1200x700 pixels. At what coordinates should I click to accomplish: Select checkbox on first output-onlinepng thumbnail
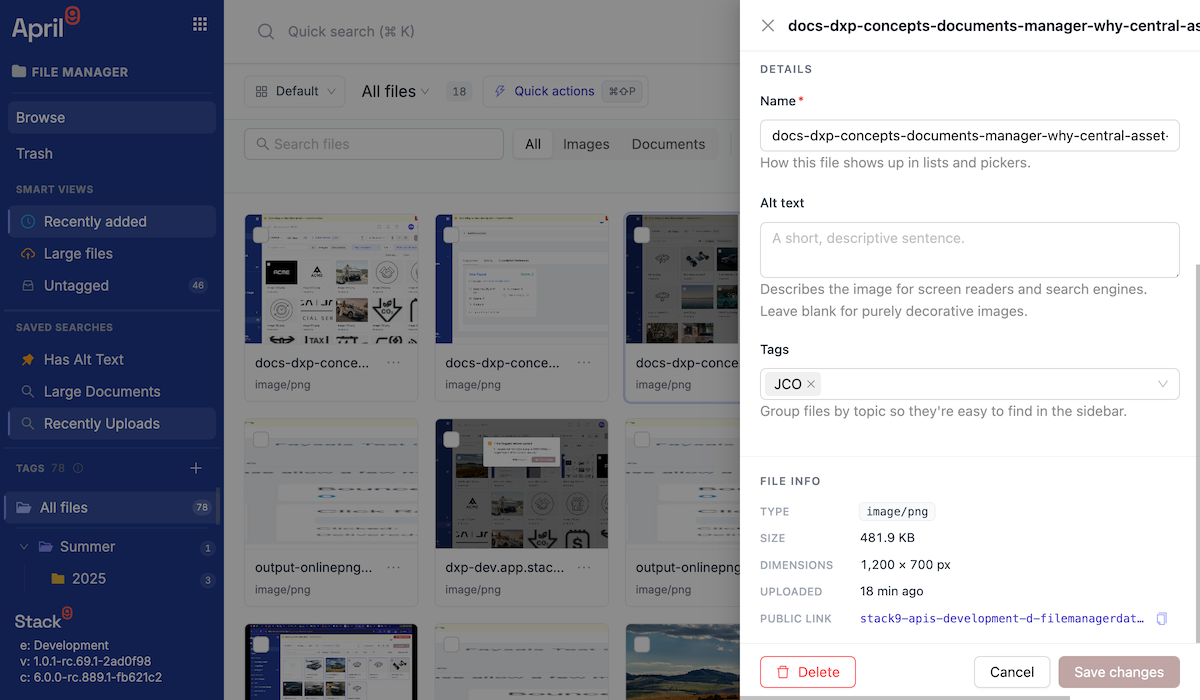pyautogui.click(x=261, y=439)
